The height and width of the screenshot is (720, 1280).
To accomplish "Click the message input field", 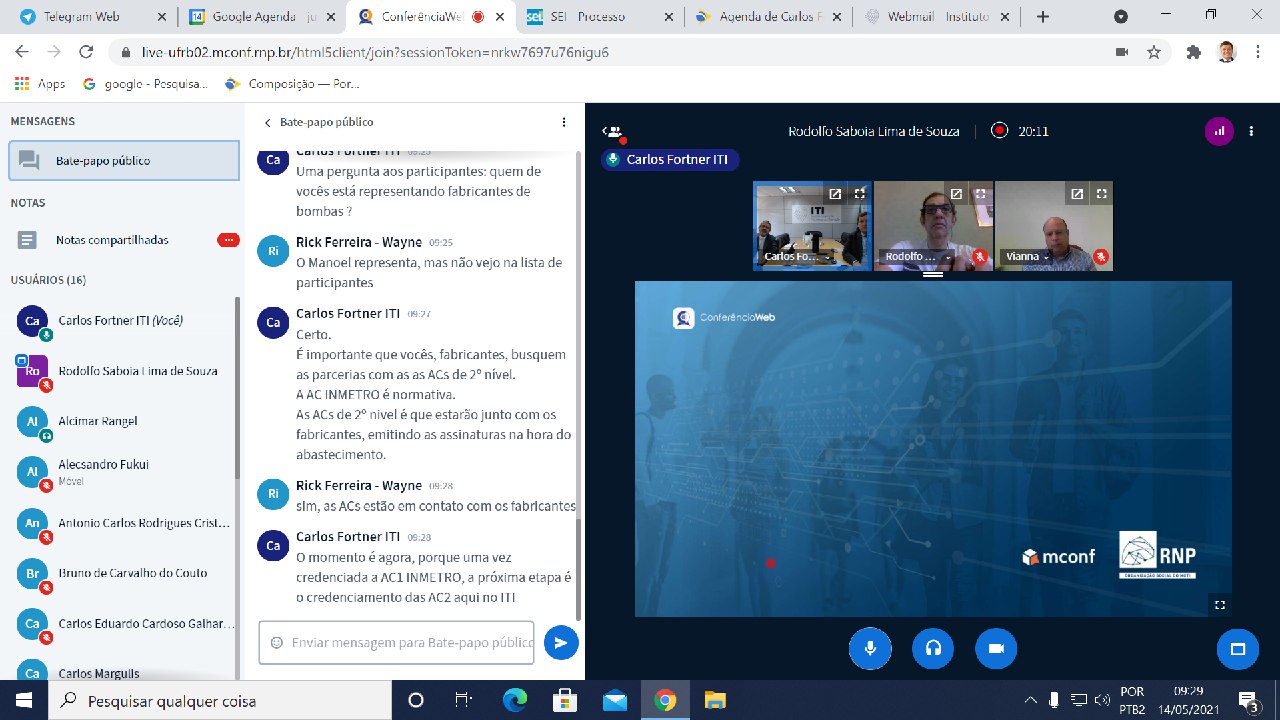I will [x=410, y=643].
